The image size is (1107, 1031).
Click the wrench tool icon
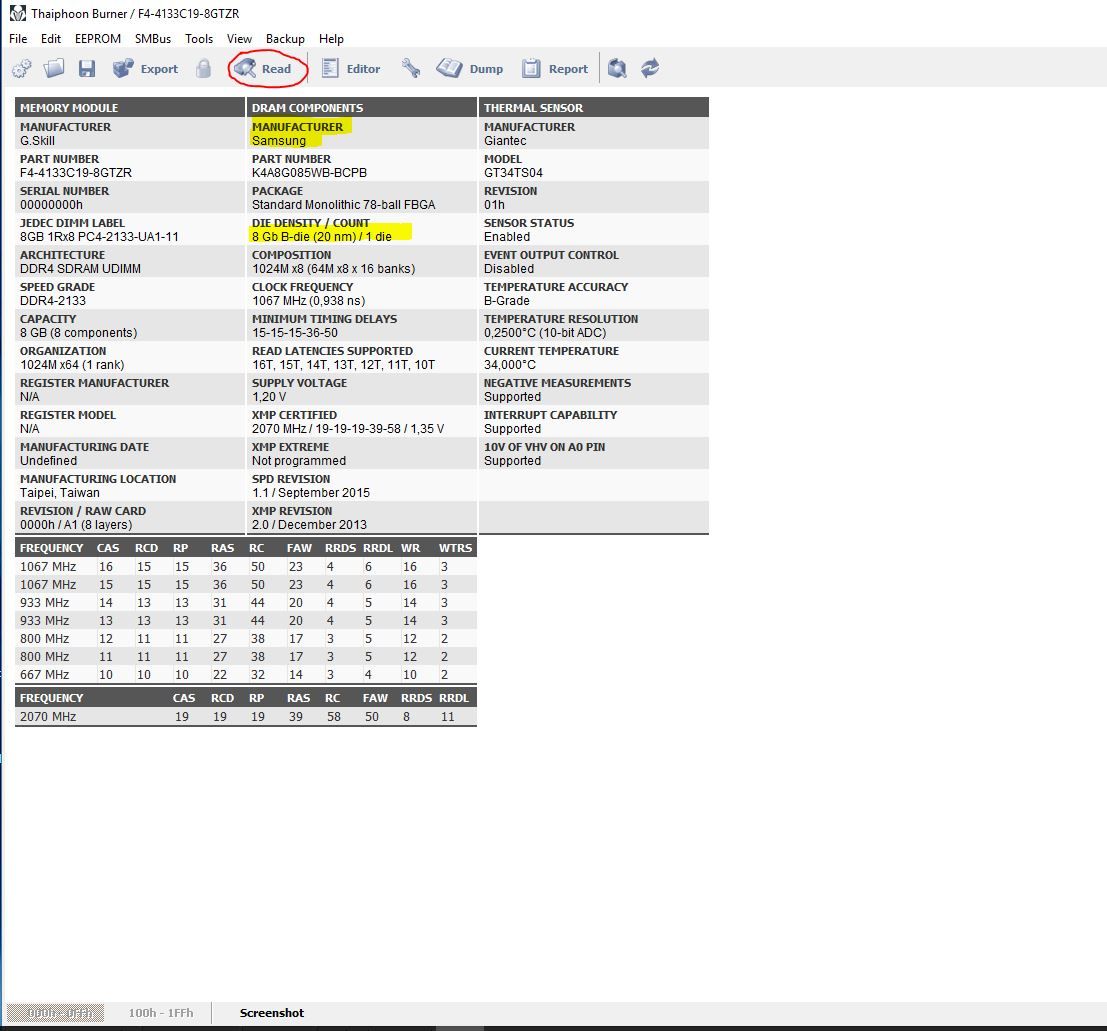click(x=411, y=68)
